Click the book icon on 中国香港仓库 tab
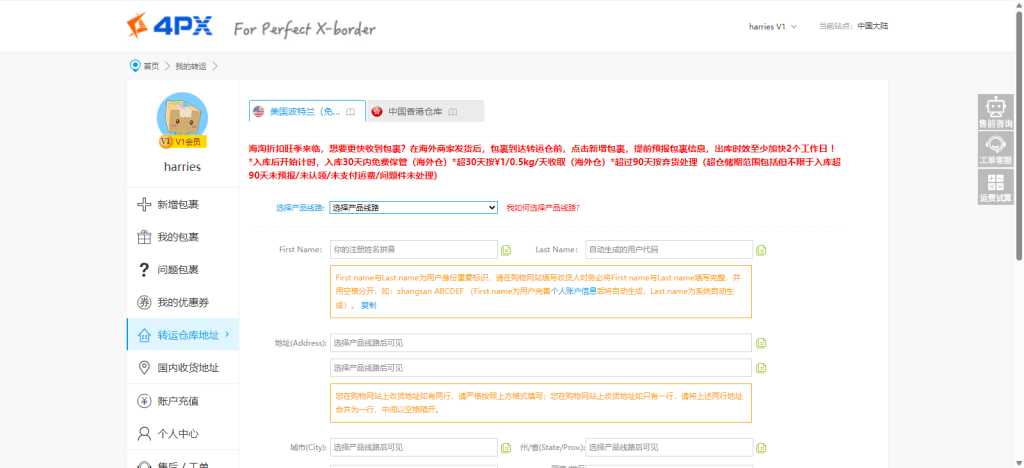Viewport: 1024px width, 468px height. (453, 111)
